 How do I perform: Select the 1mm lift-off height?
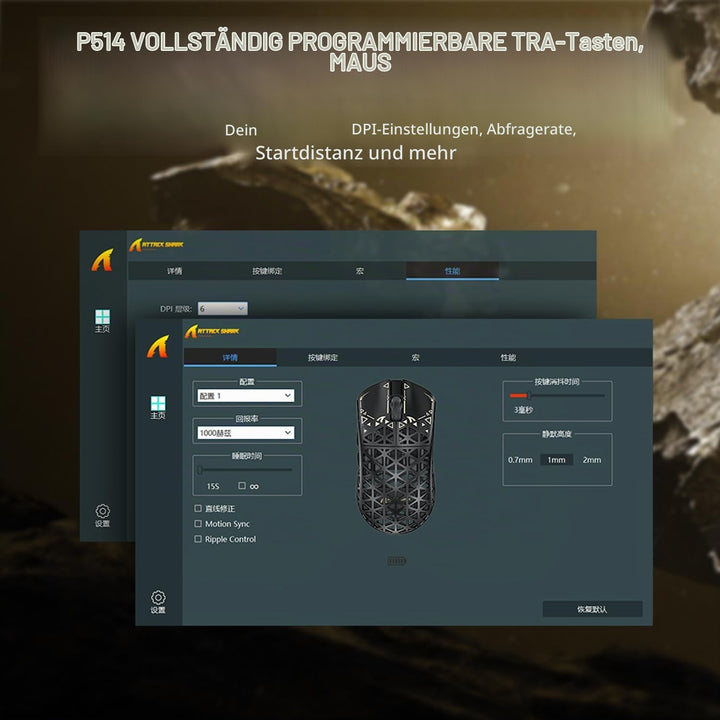pos(556,460)
